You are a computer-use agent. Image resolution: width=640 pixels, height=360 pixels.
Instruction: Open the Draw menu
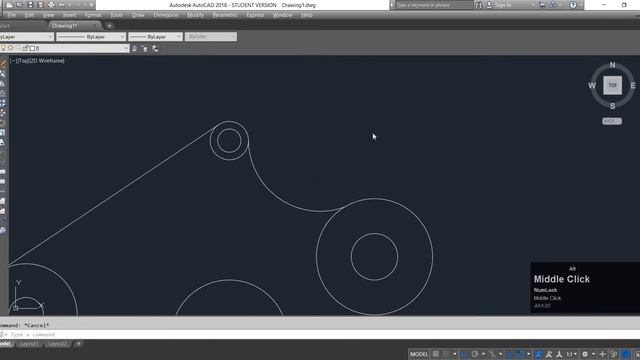point(138,15)
